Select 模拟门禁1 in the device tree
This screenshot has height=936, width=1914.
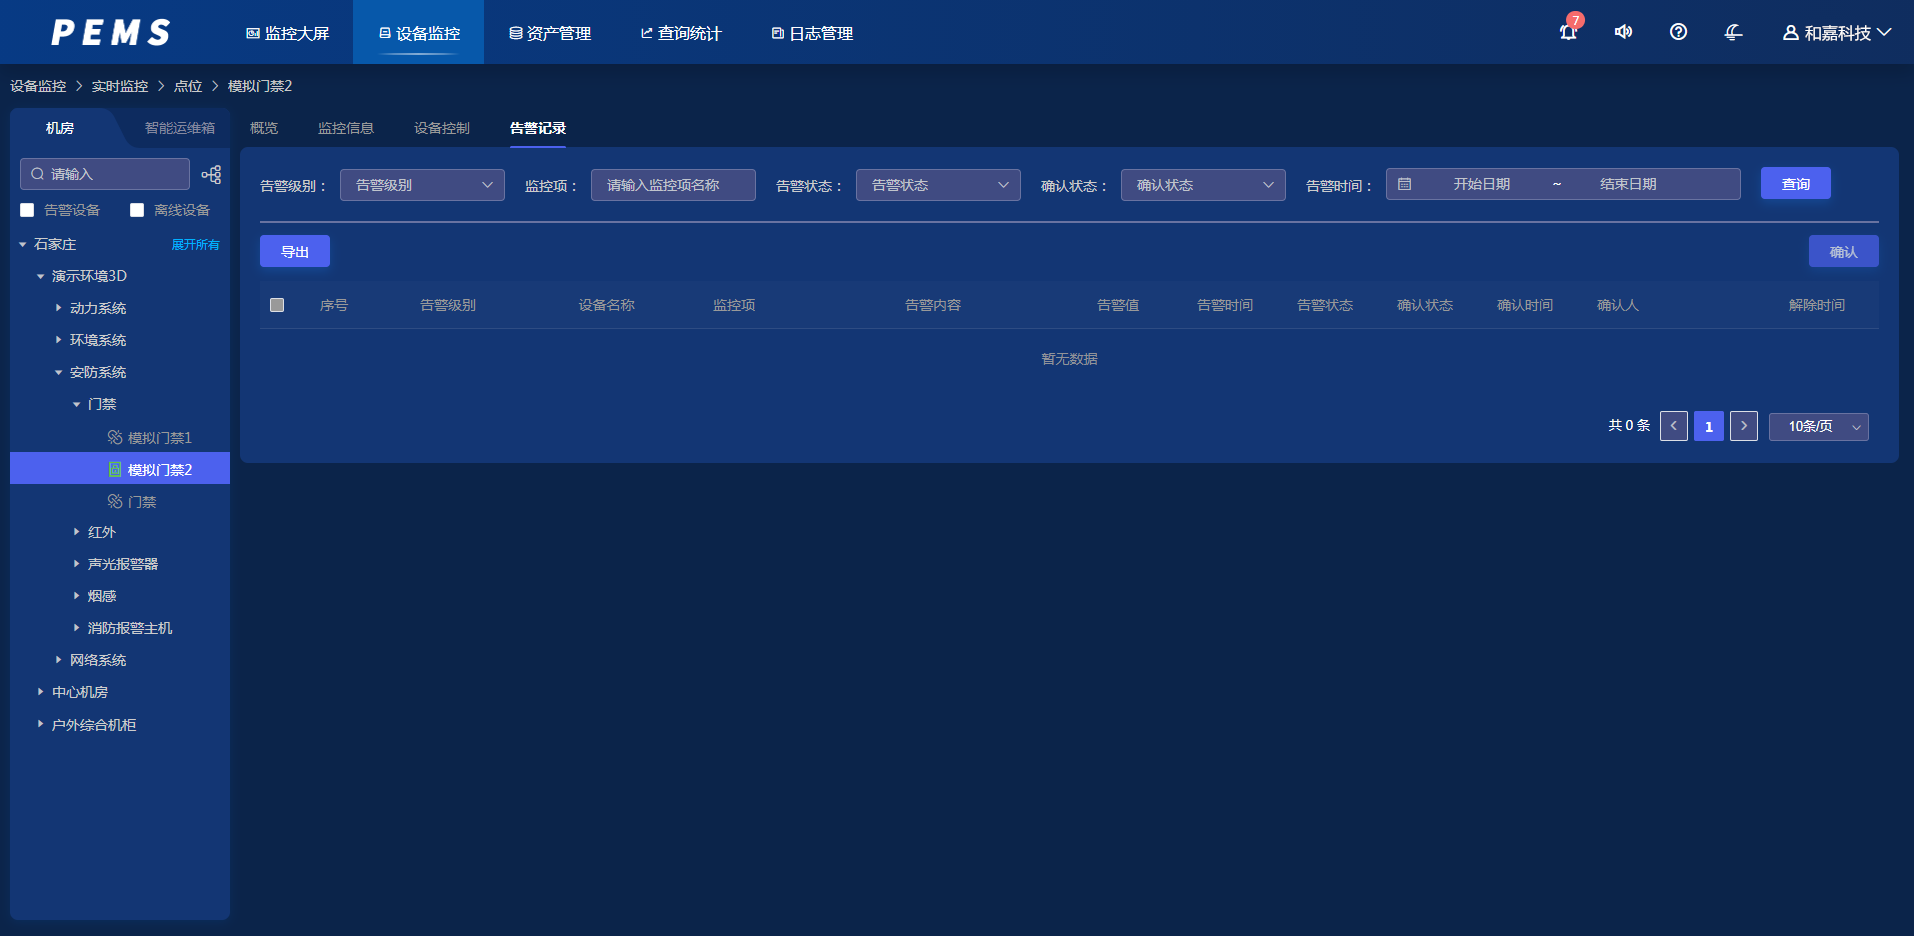(x=159, y=438)
